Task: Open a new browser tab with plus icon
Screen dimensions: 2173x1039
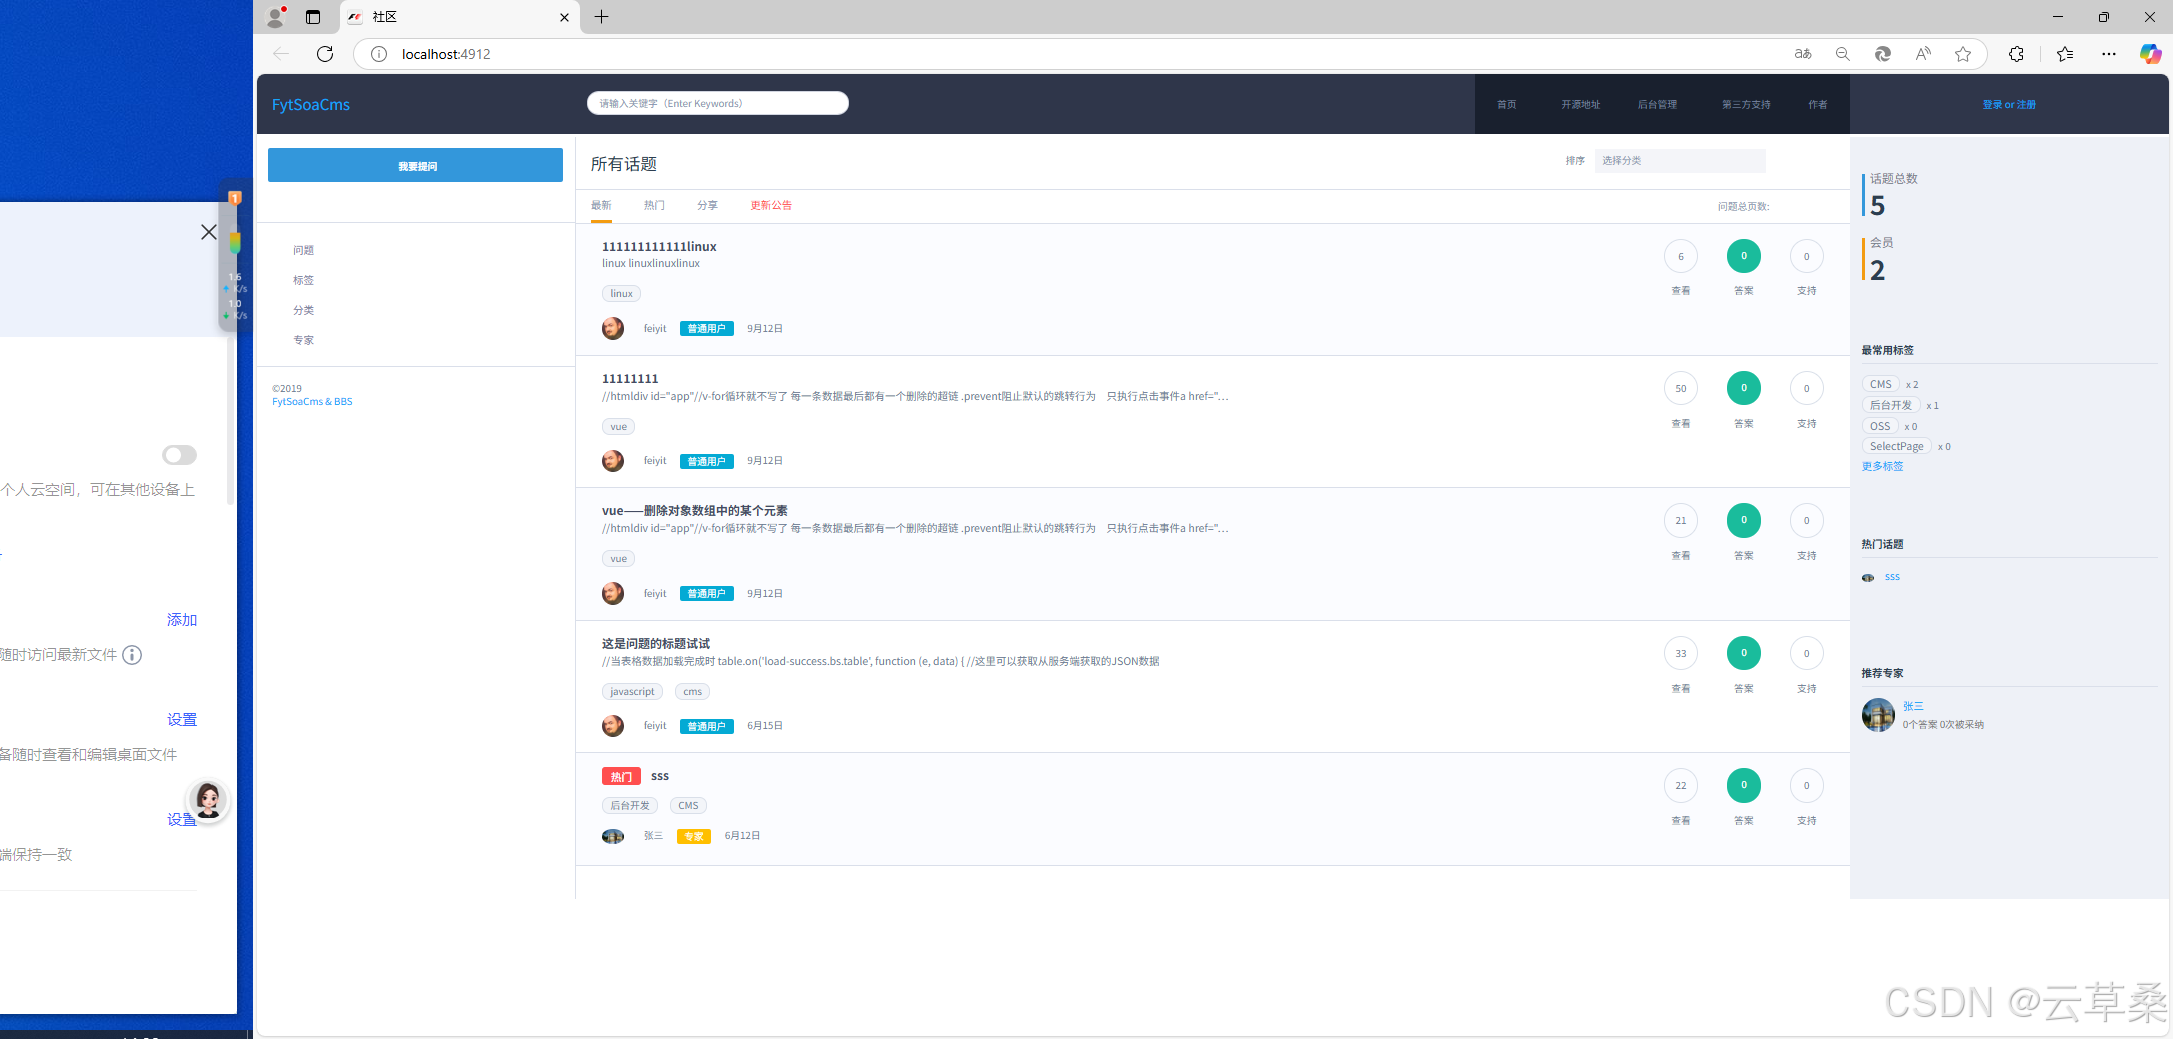Action: tap(601, 17)
